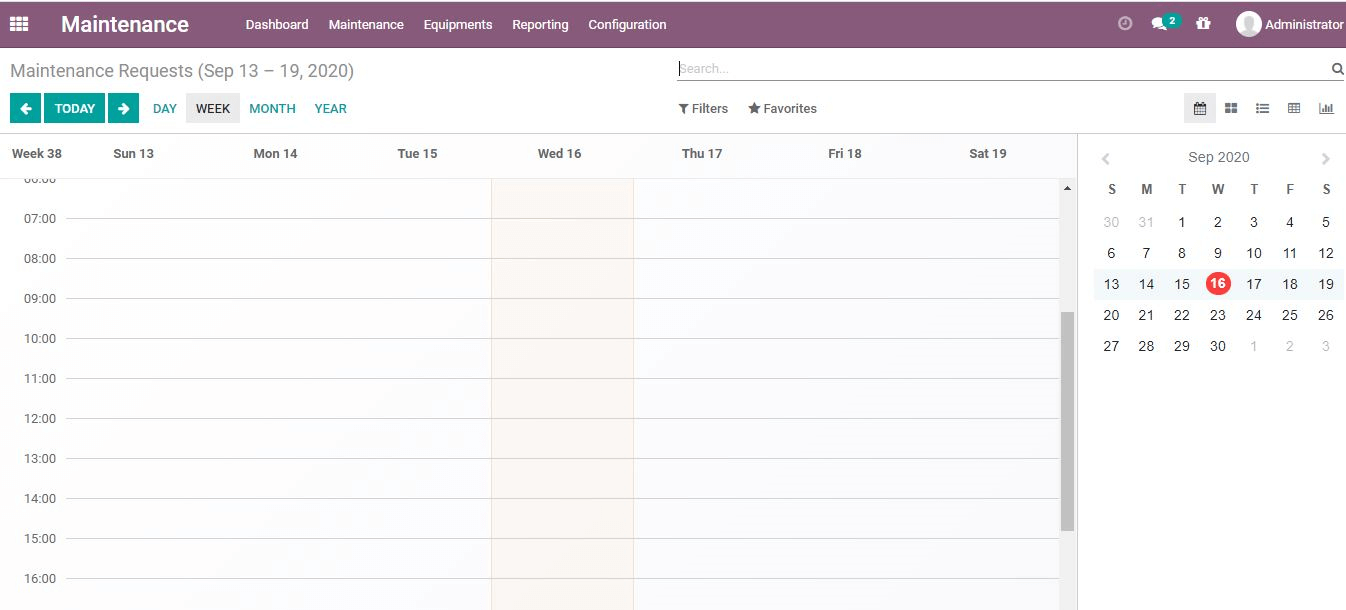Click the Fri 18 slot at 14:00
The image size is (1346, 610).
(846, 518)
